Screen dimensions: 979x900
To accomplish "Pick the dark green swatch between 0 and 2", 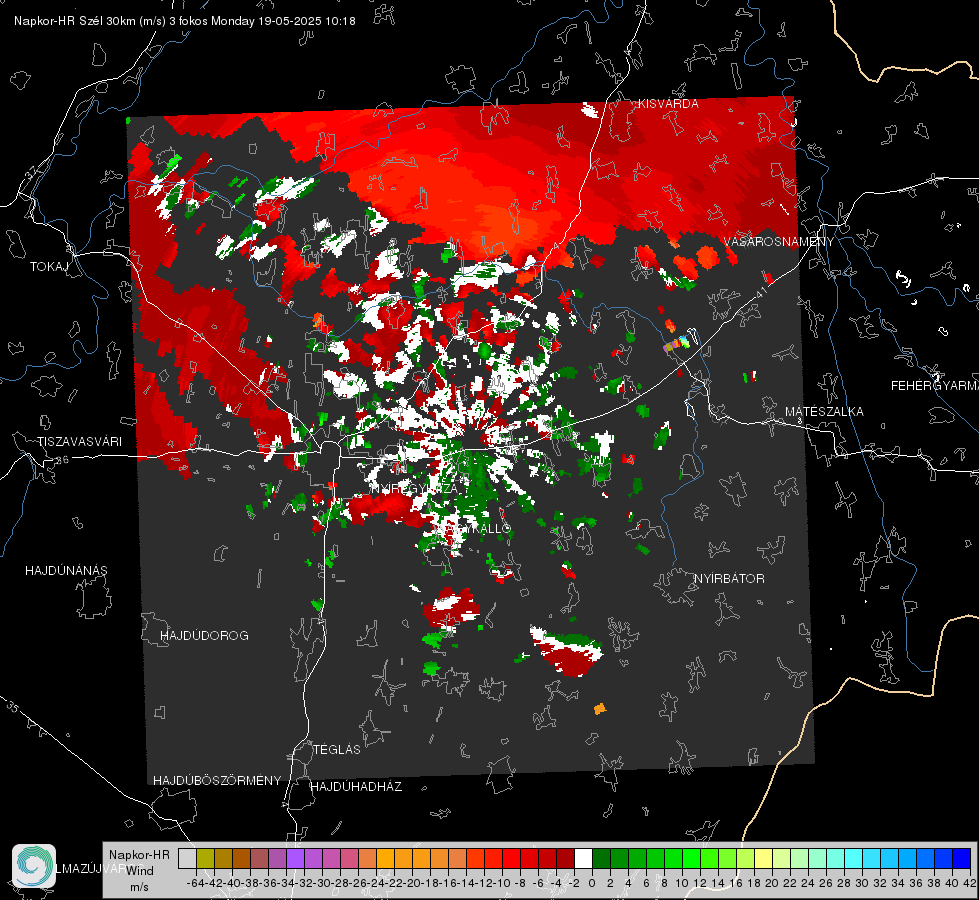I will [601, 858].
